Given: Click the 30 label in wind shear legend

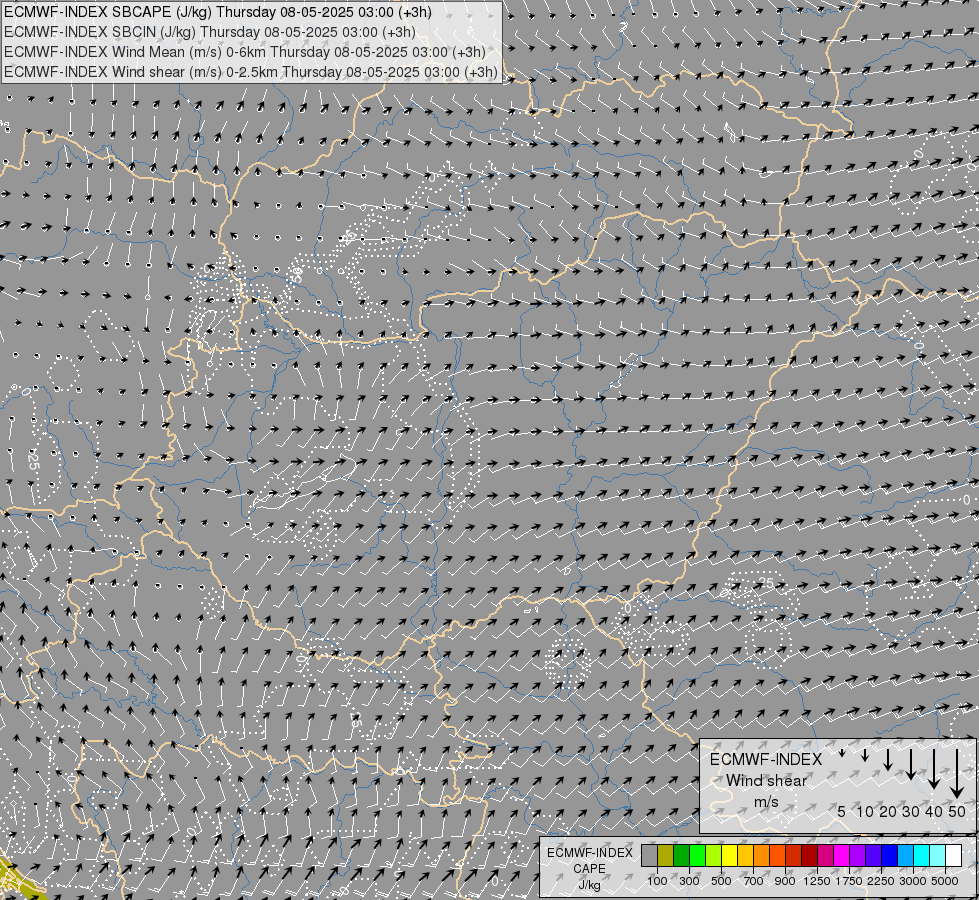Looking at the screenshot, I should [911, 811].
